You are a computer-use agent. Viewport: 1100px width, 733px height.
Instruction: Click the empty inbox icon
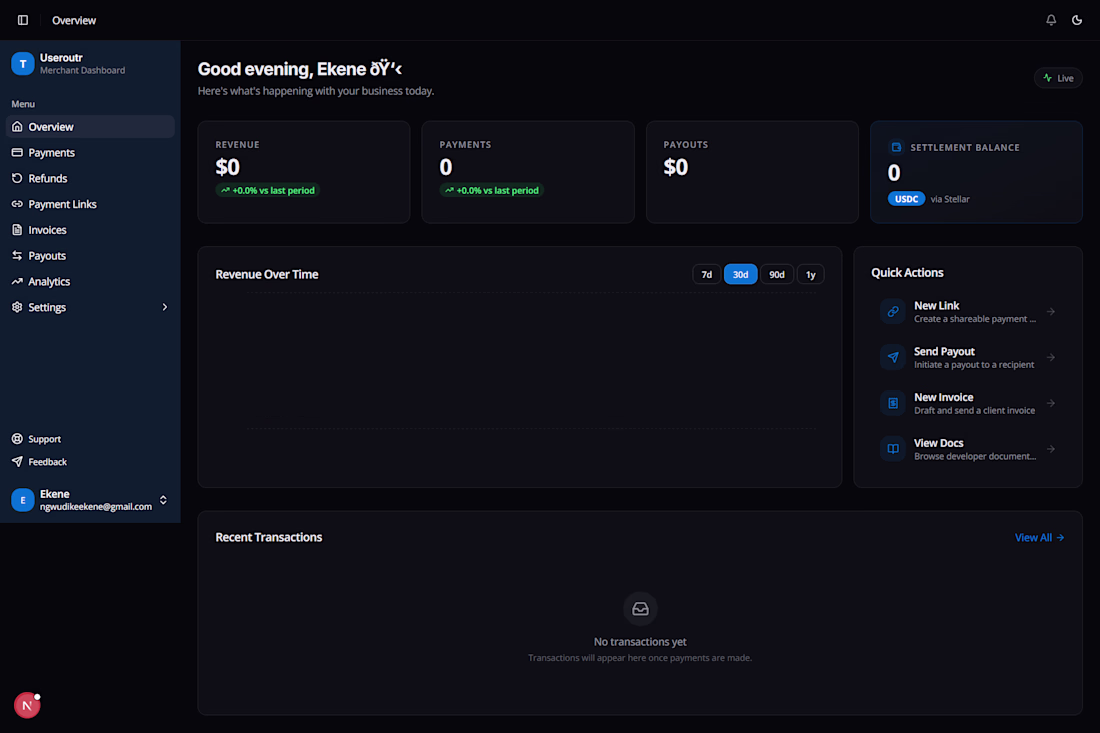click(640, 609)
